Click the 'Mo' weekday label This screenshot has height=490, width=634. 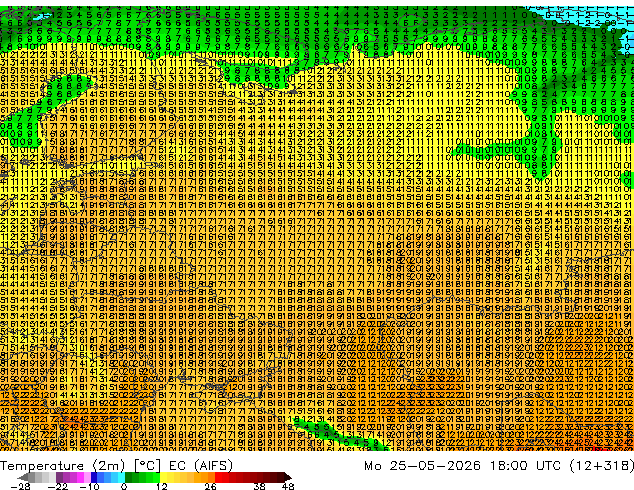372,466
